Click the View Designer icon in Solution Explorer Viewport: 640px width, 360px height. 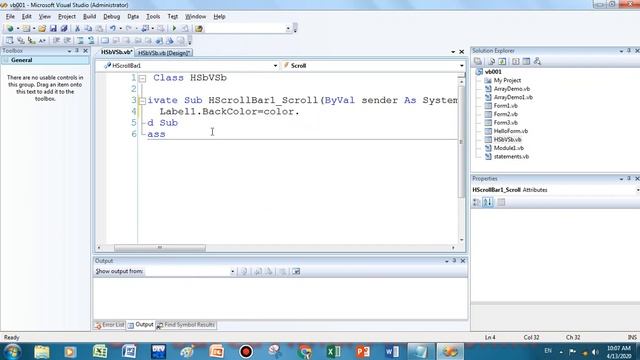click(x=526, y=61)
